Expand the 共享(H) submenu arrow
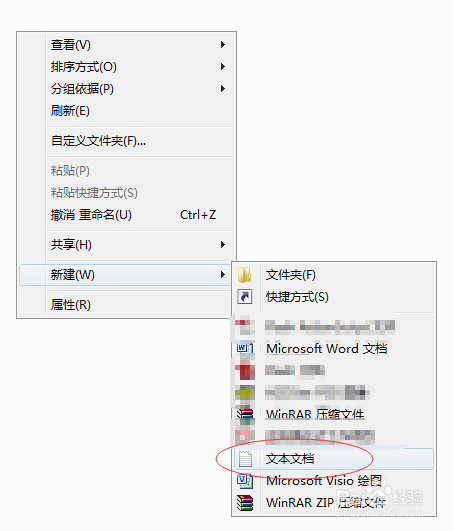The height and width of the screenshot is (531, 453). point(222,245)
